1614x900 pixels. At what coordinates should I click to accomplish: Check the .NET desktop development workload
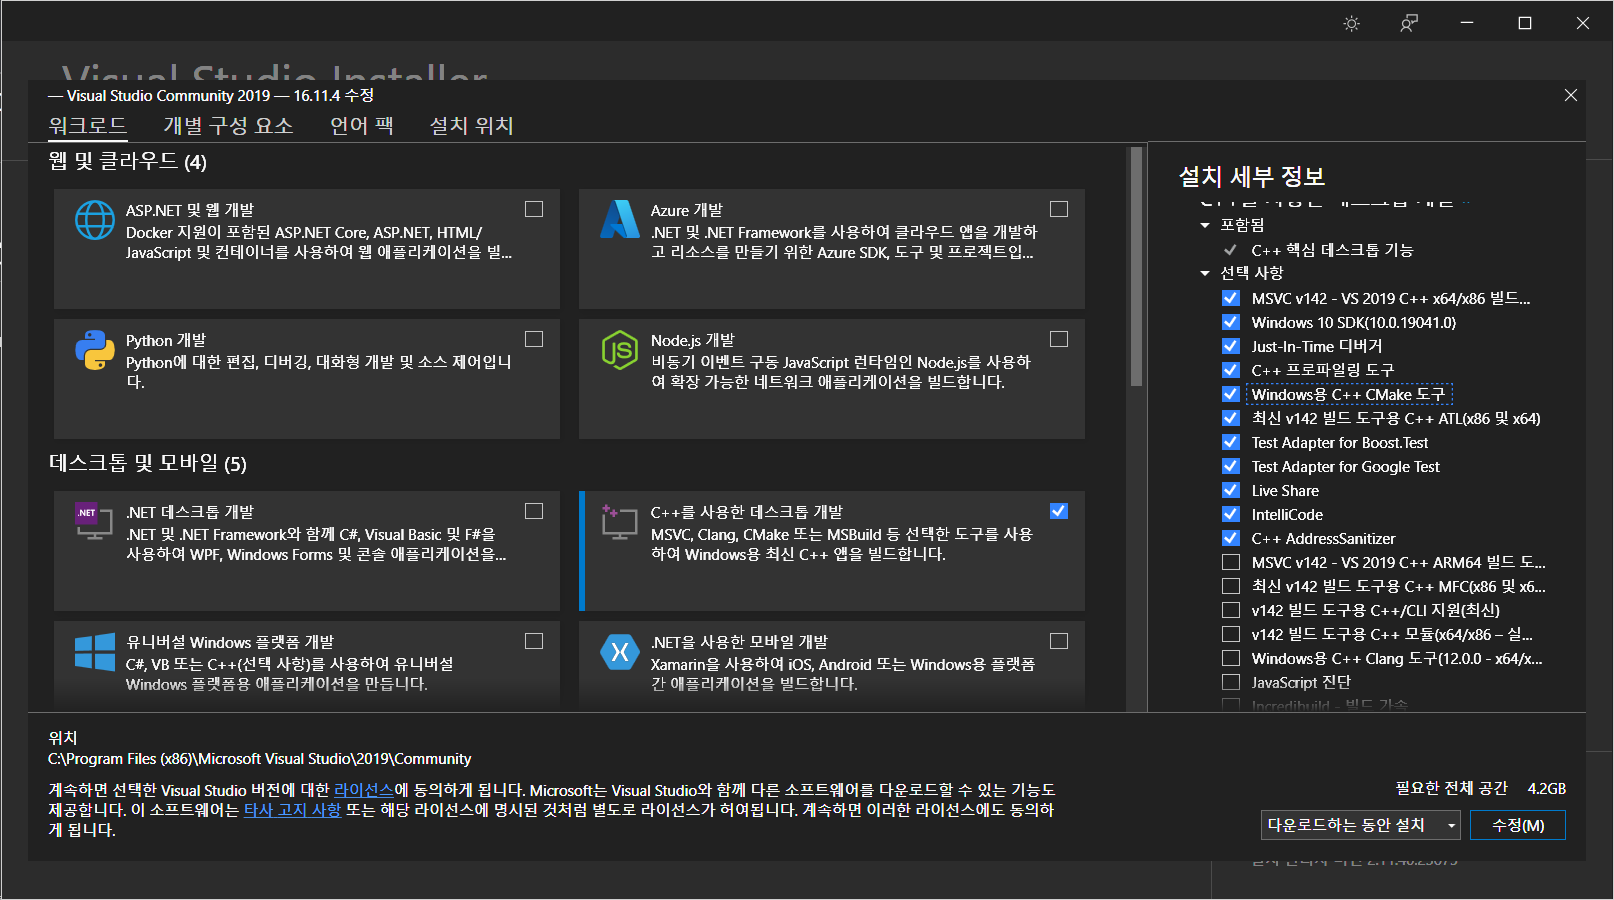click(x=534, y=511)
